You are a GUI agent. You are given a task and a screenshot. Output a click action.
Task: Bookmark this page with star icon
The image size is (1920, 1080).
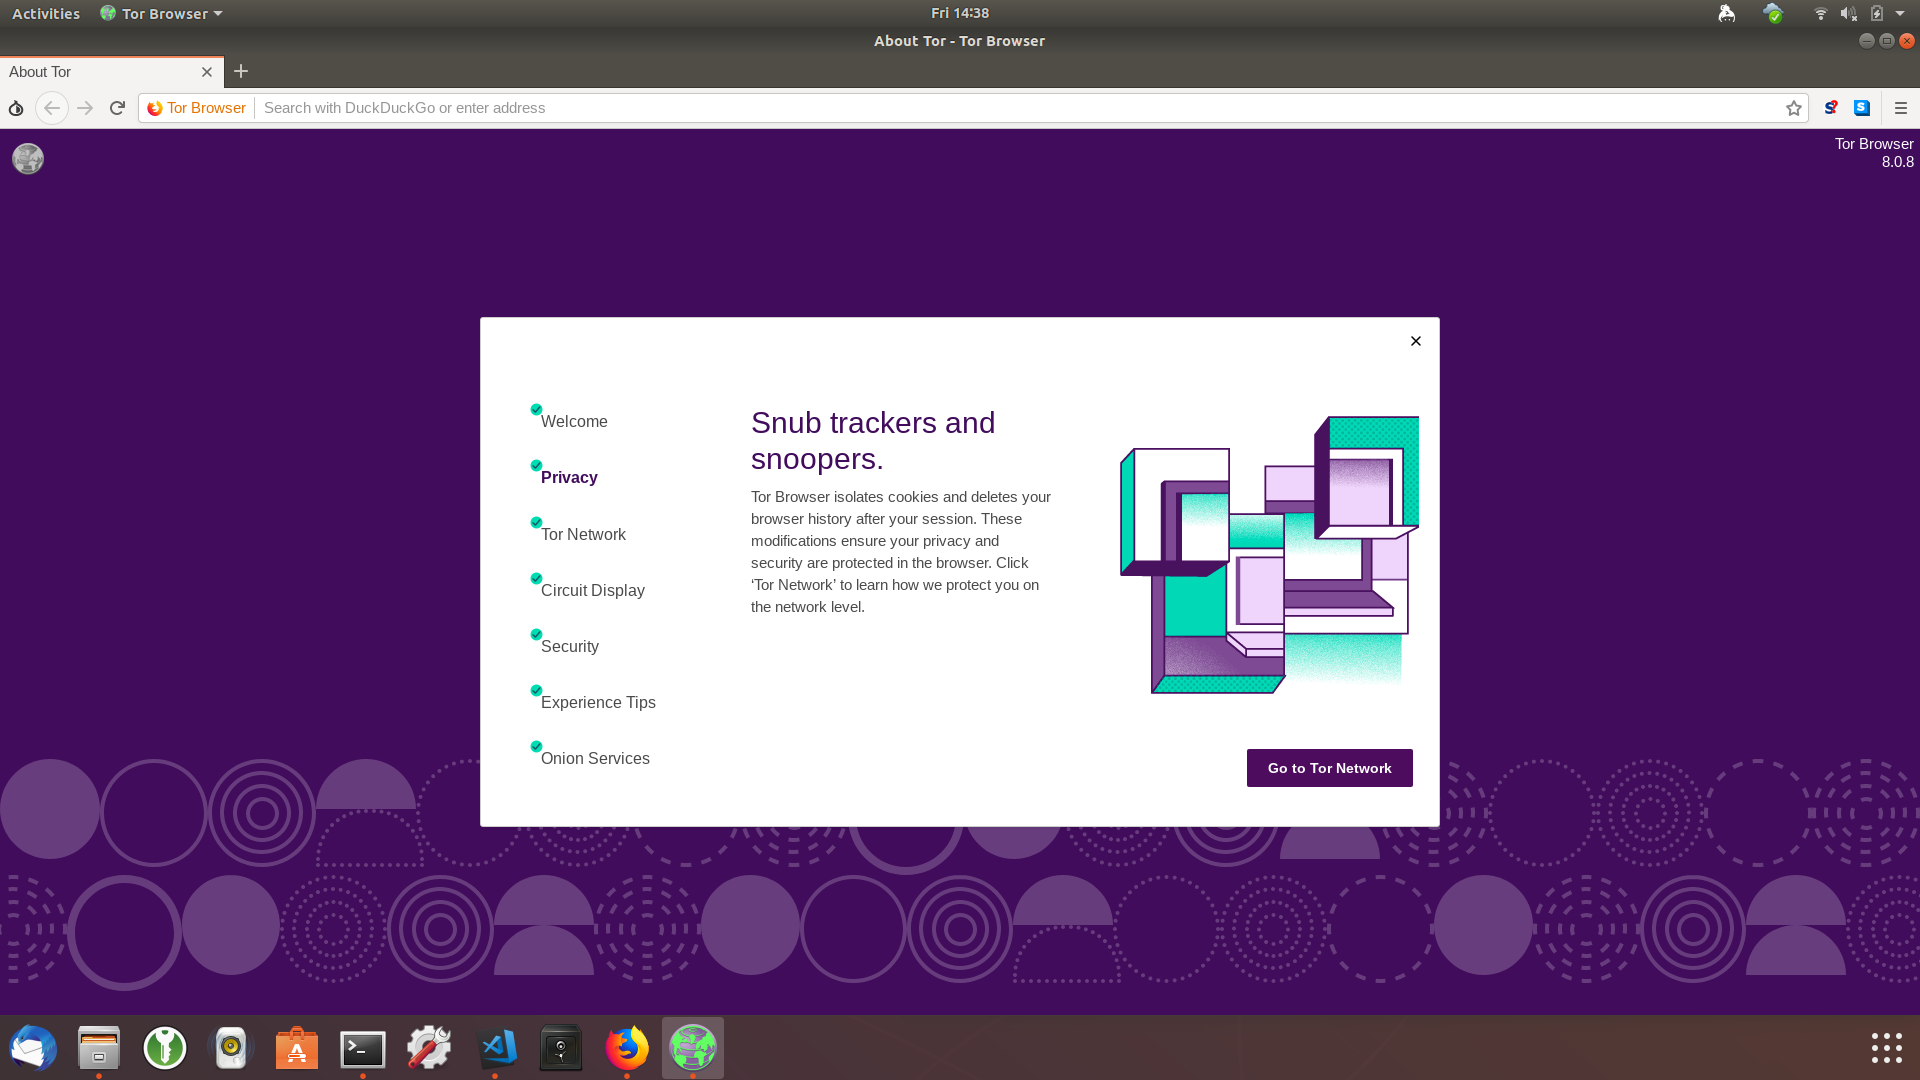pos(1794,108)
